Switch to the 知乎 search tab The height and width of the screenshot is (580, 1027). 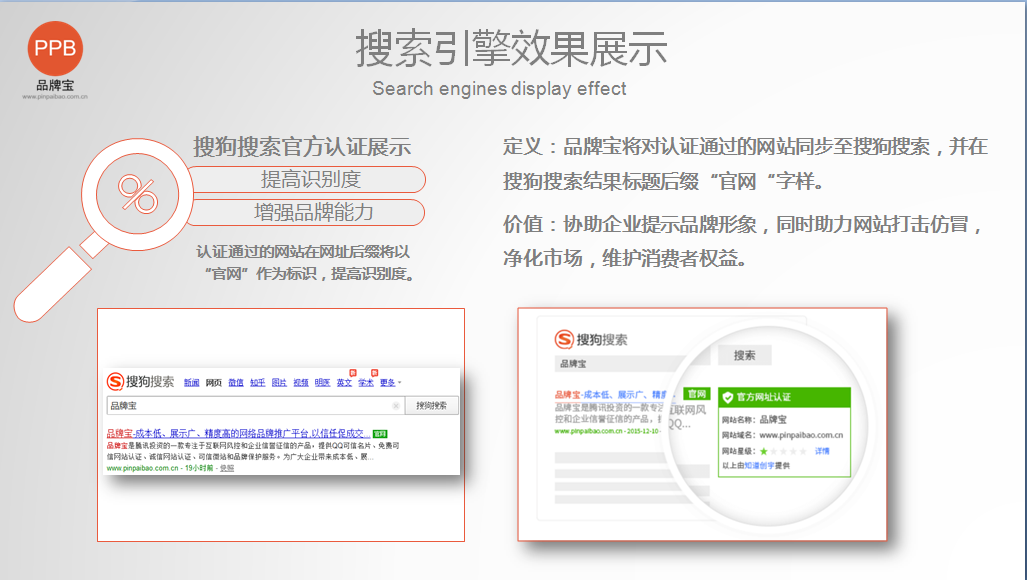(x=257, y=383)
